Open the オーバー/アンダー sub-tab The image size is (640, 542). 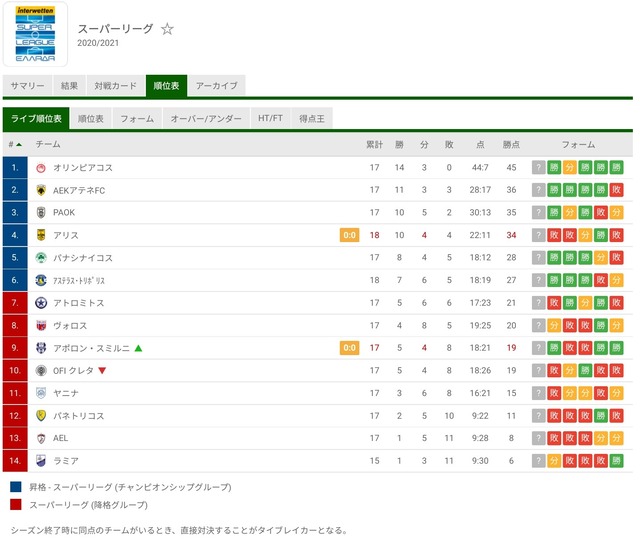206,119
